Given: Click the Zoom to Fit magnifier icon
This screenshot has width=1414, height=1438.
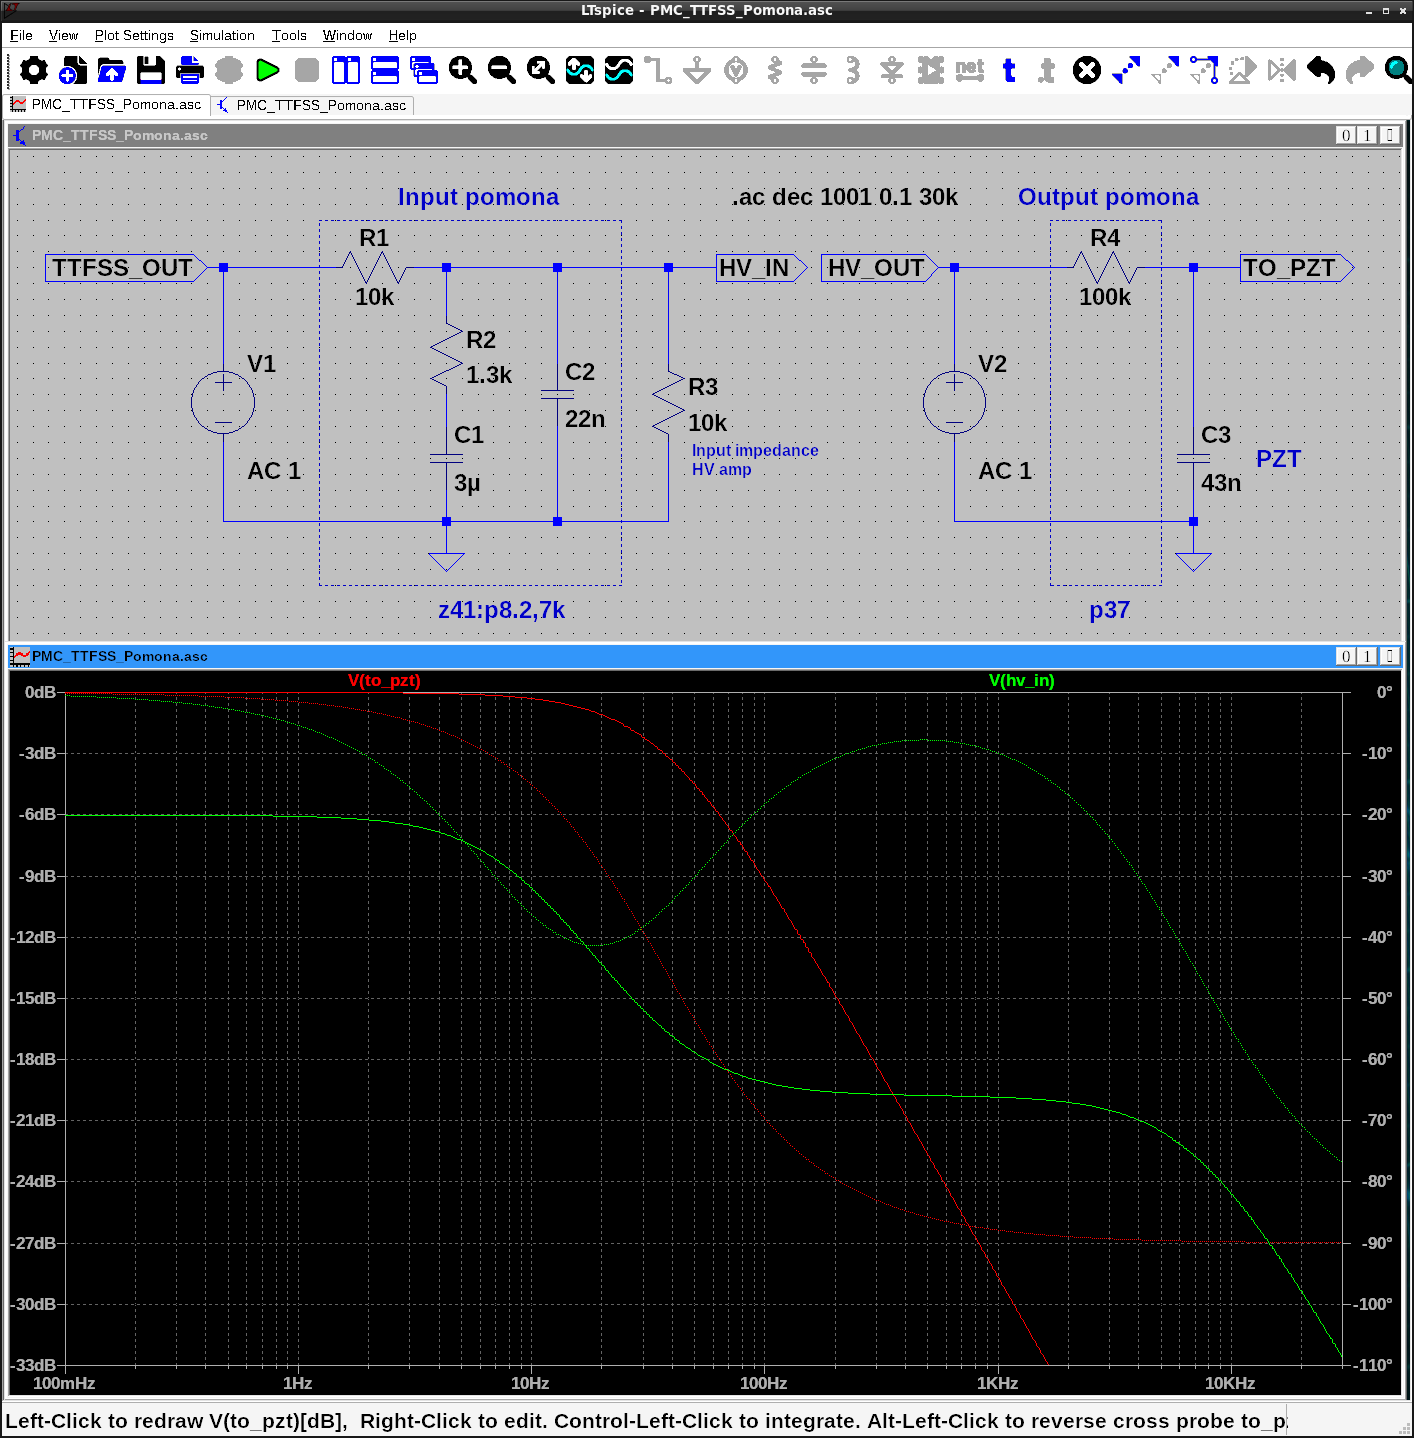Looking at the screenshot, I should 540,70.
